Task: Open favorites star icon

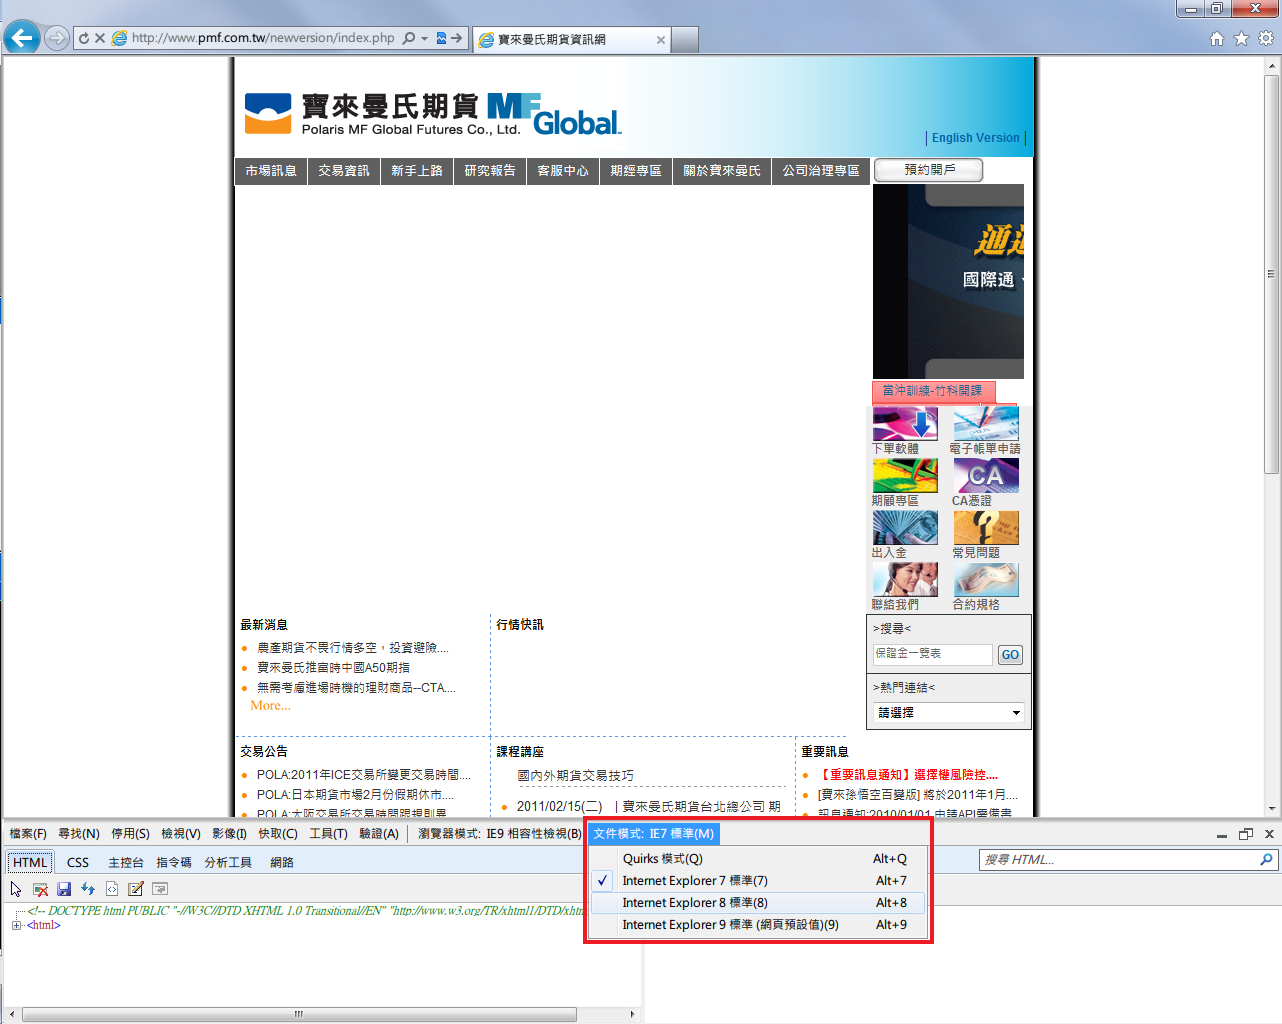Action: point(1241,39)
